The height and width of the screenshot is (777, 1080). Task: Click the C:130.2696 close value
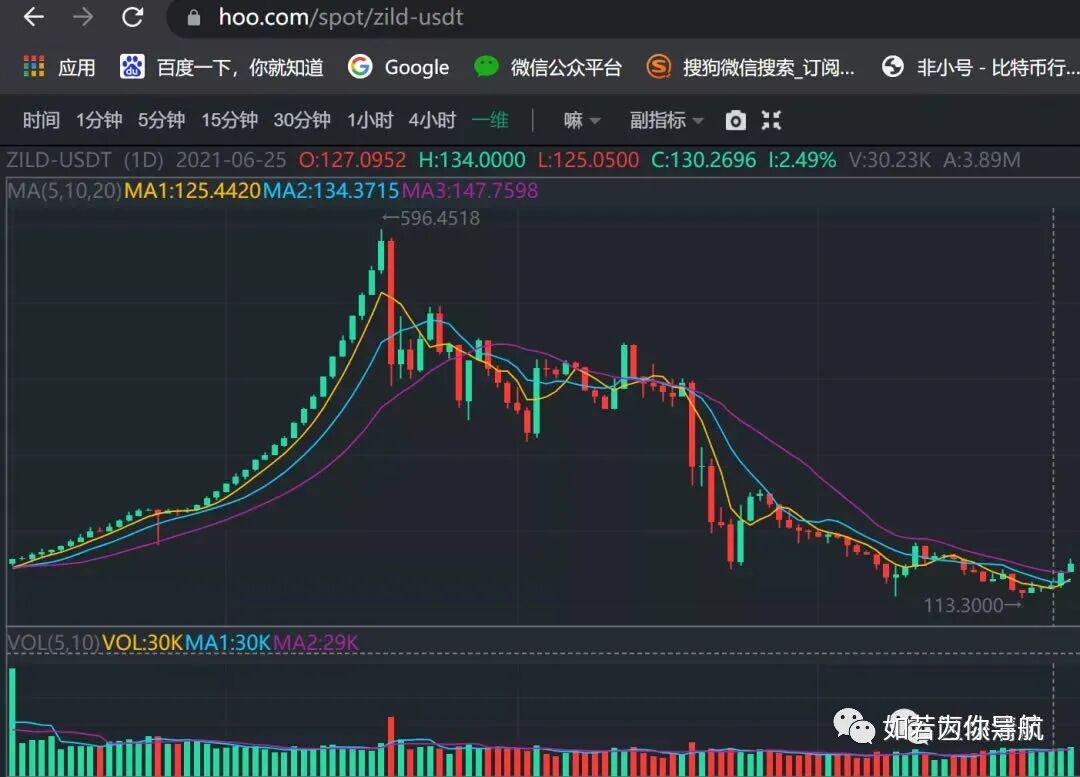tap(703, 160)
